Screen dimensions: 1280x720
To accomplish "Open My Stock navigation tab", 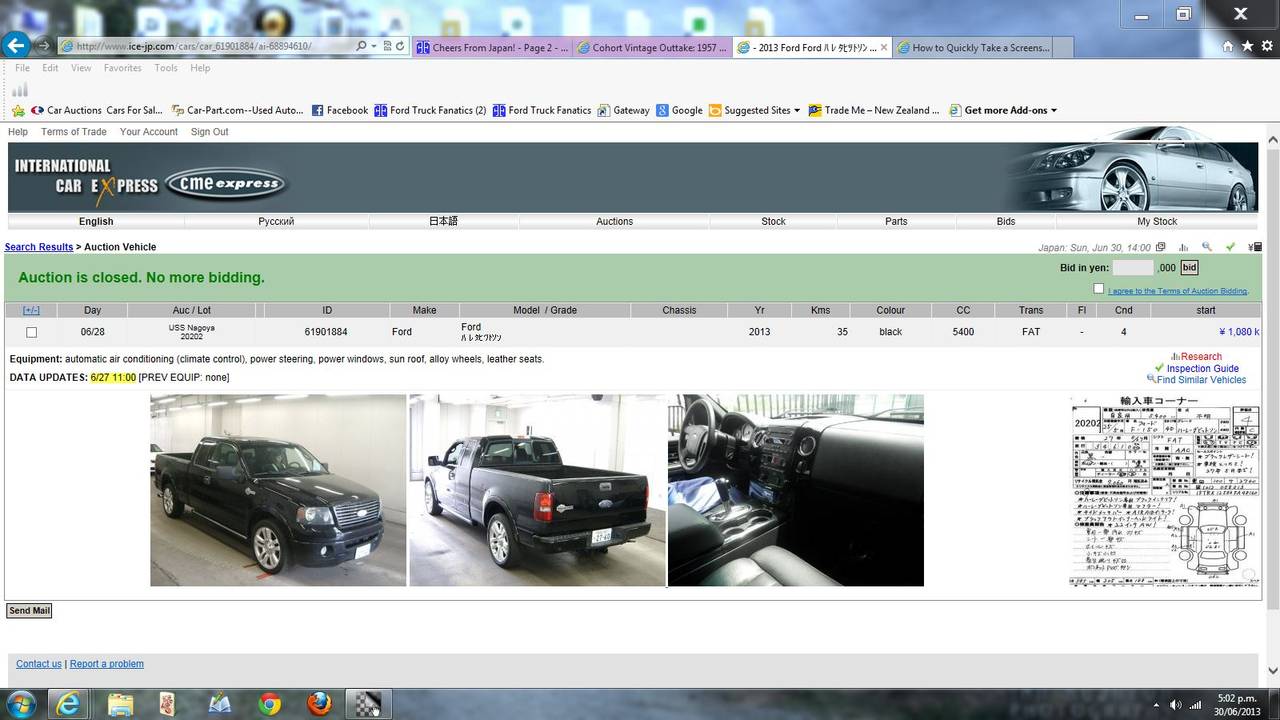I will [1157, 221].
